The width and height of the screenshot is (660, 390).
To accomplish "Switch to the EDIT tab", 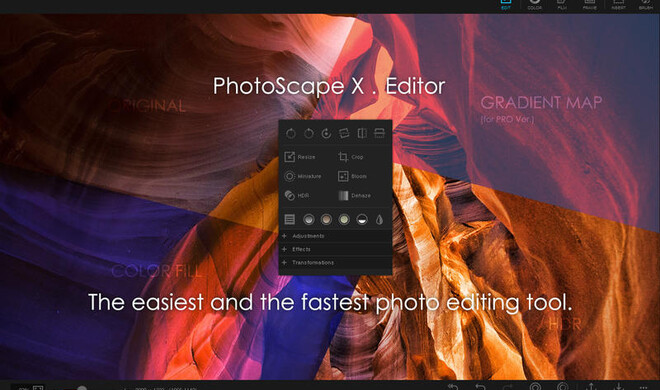I will point(506,5).
